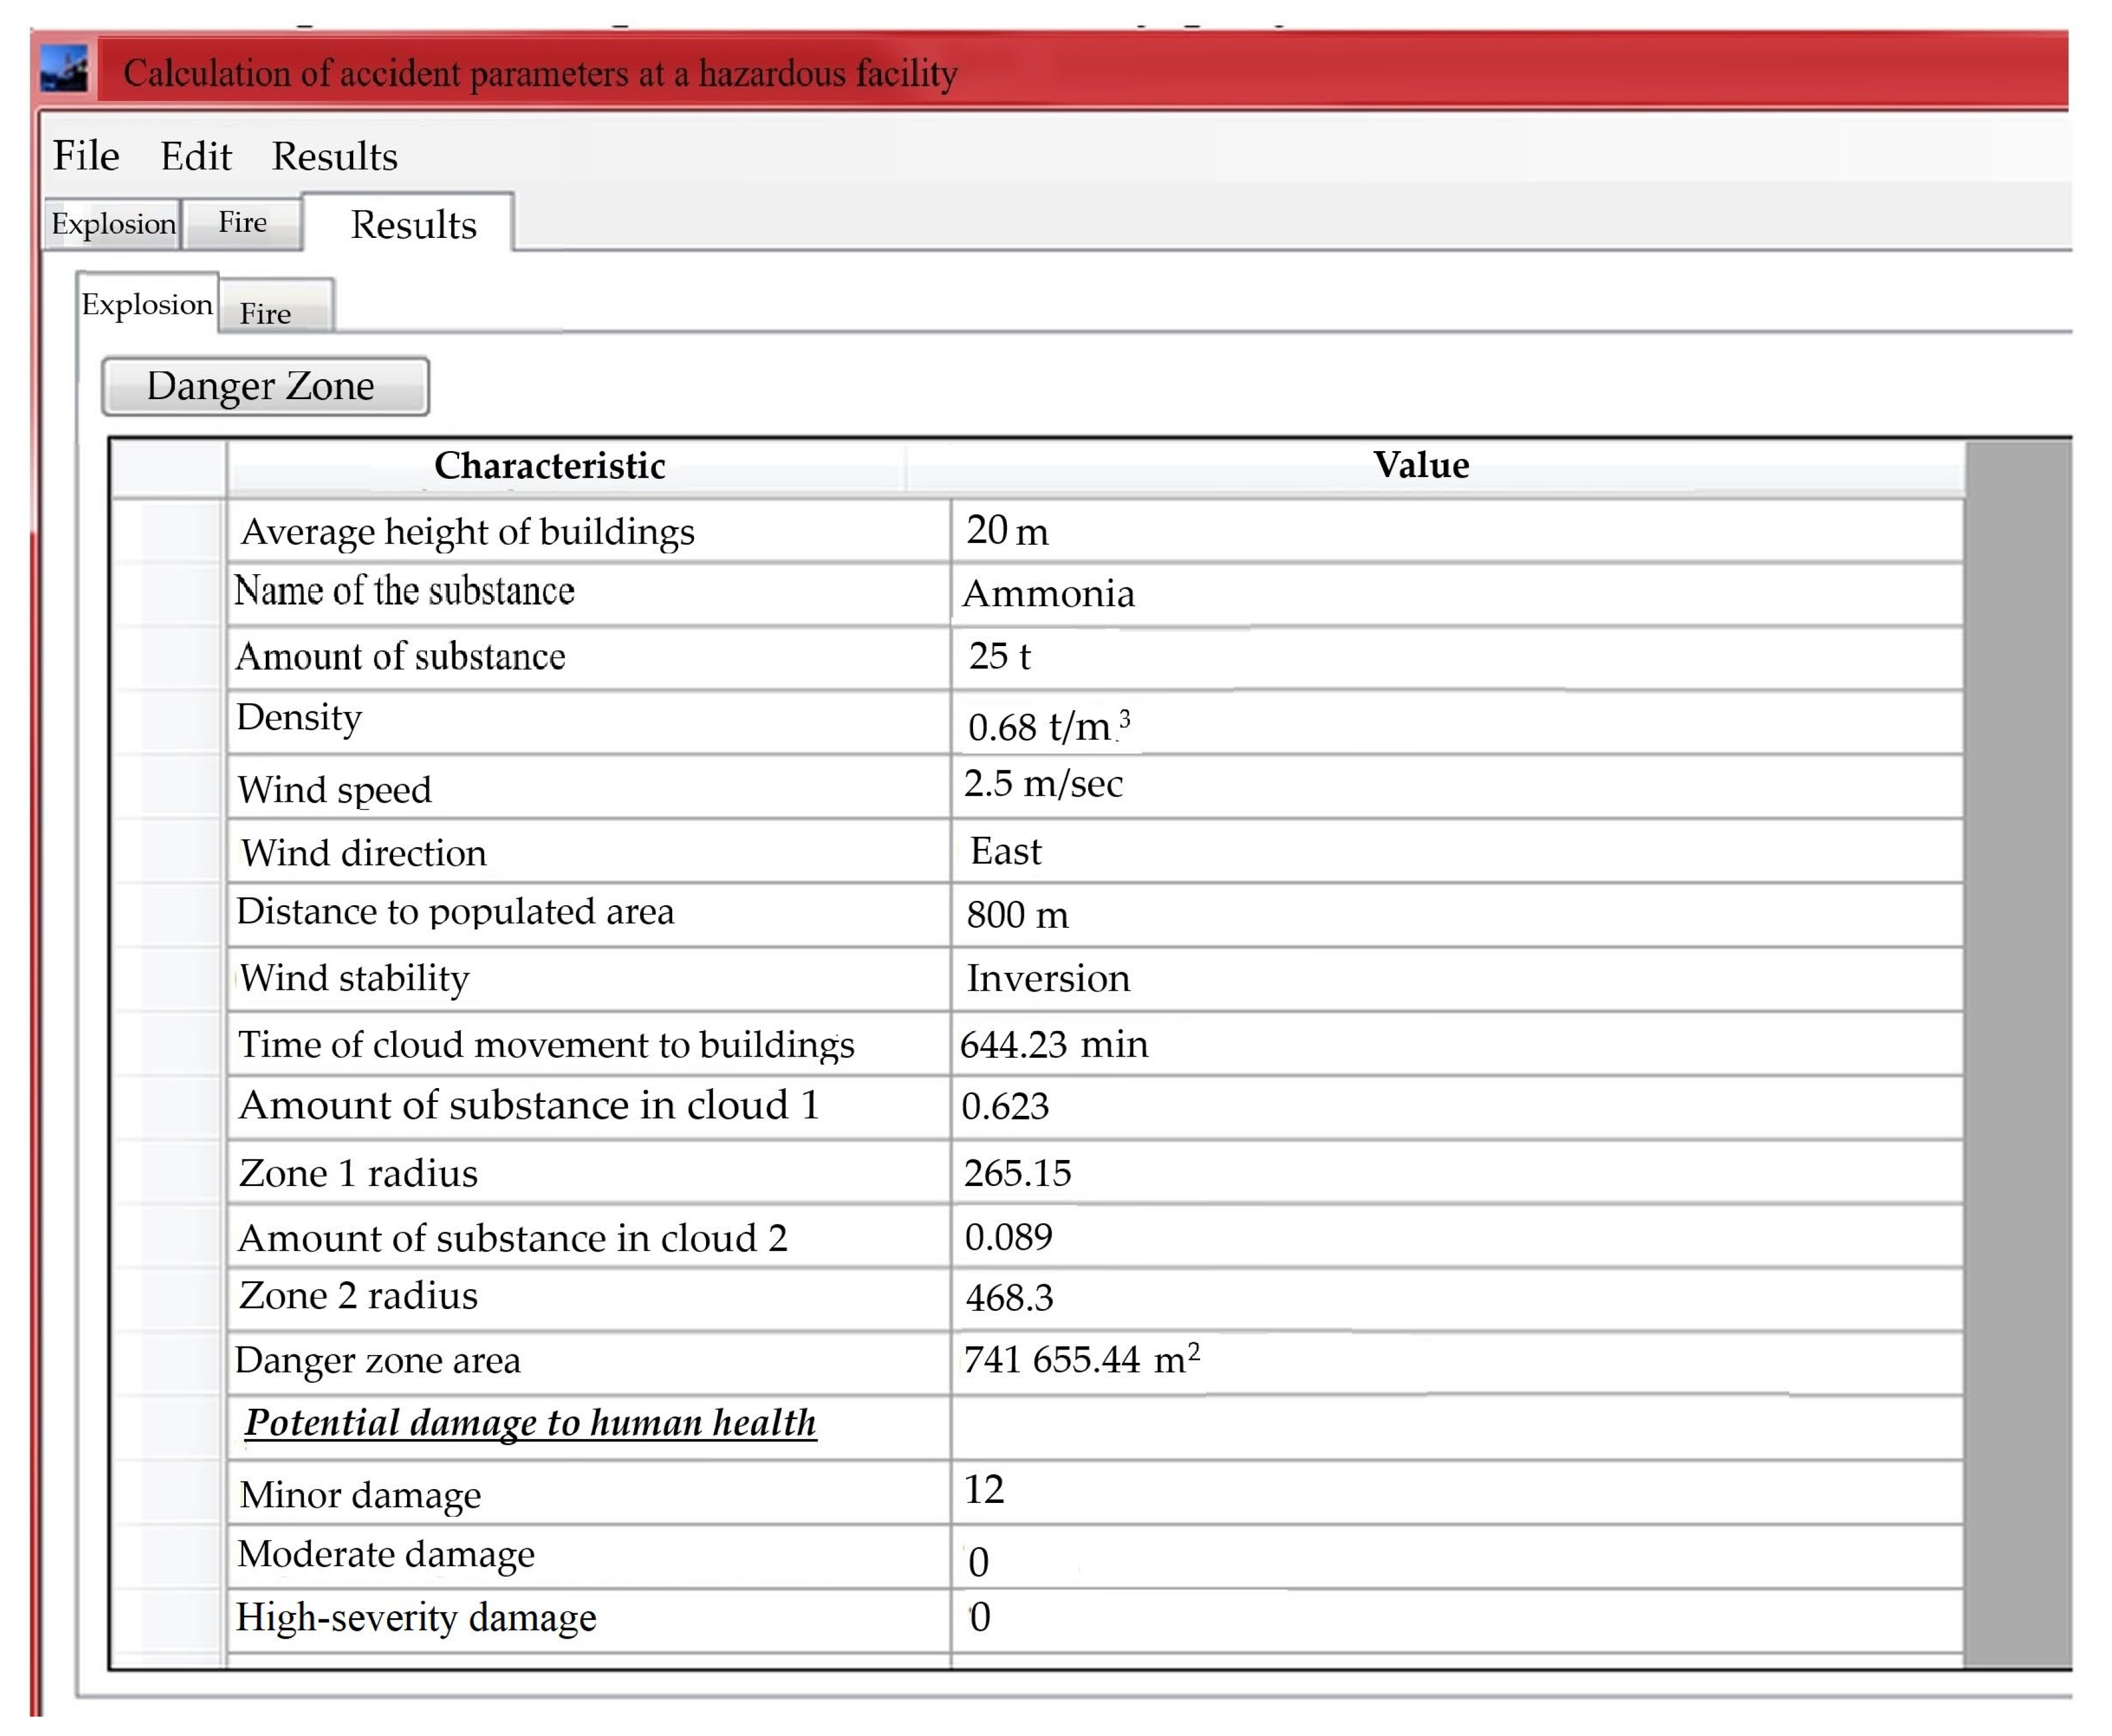The height and width of the screenshot is (1736, 2112).
Task: Click the '800 m' value cell
Action: [1457, 915]
